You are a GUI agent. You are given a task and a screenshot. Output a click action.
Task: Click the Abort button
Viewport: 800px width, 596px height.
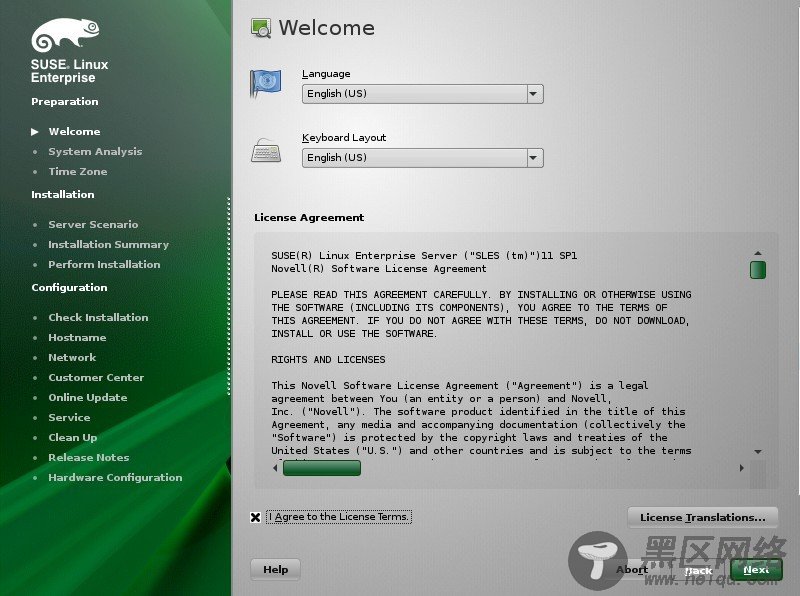tap(632, 569)
